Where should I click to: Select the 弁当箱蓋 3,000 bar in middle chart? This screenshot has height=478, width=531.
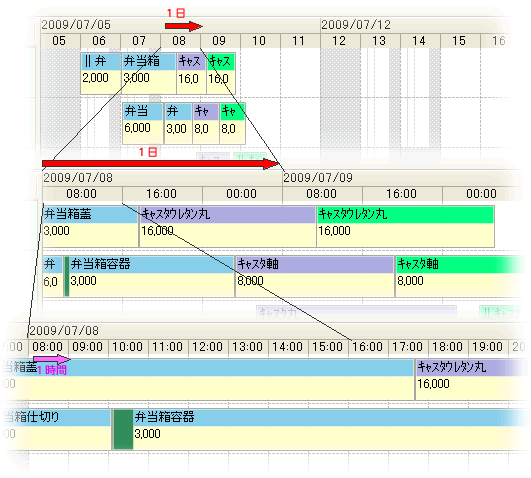tap(90, 226)
